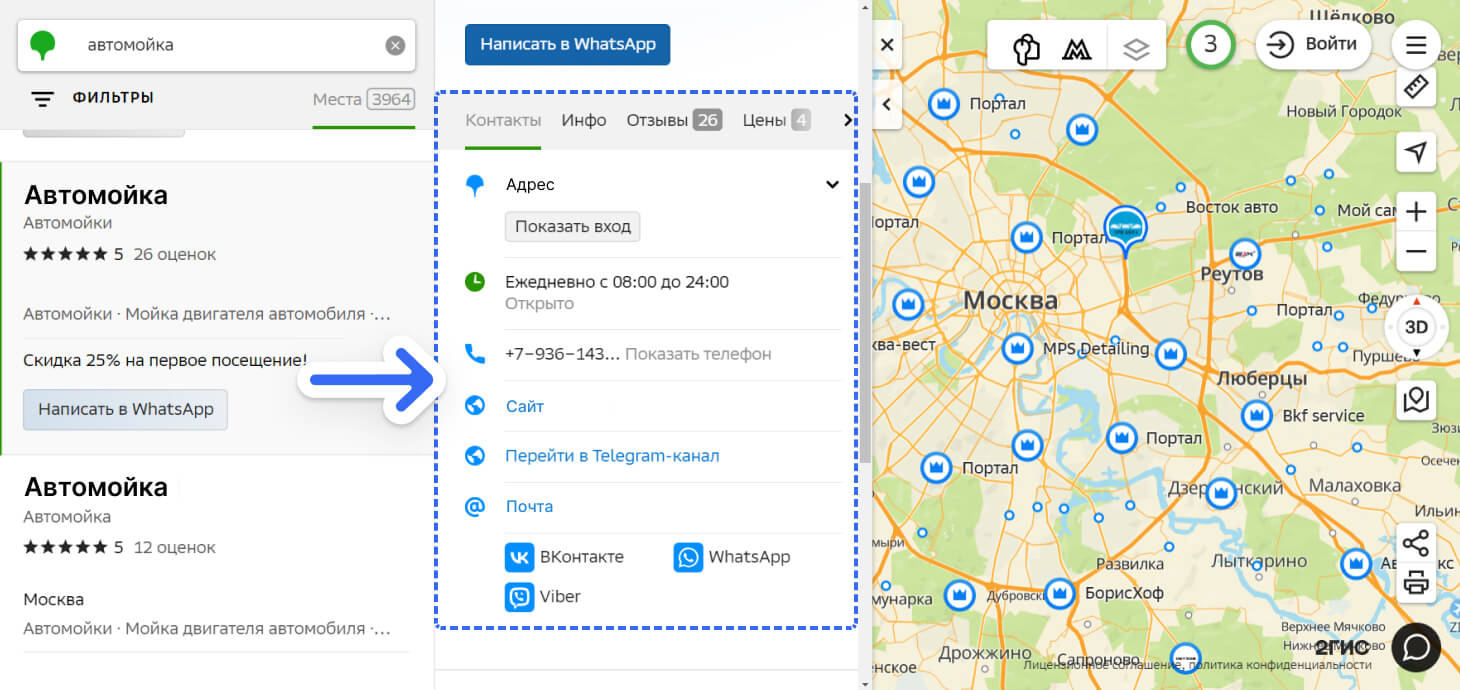Click the БорисХоф map label

pyautogui.click(x=1124, y=593)
